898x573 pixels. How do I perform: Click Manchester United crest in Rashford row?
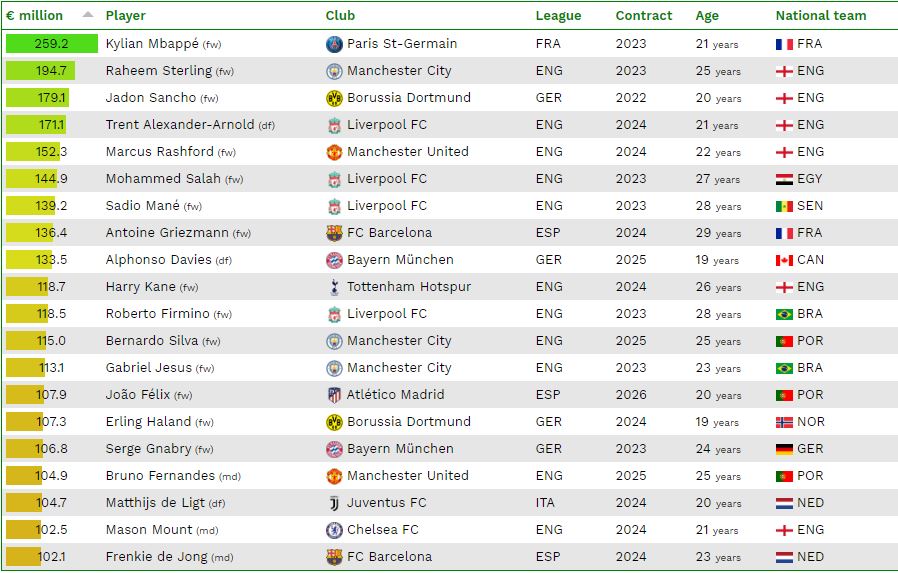point(334,152)
